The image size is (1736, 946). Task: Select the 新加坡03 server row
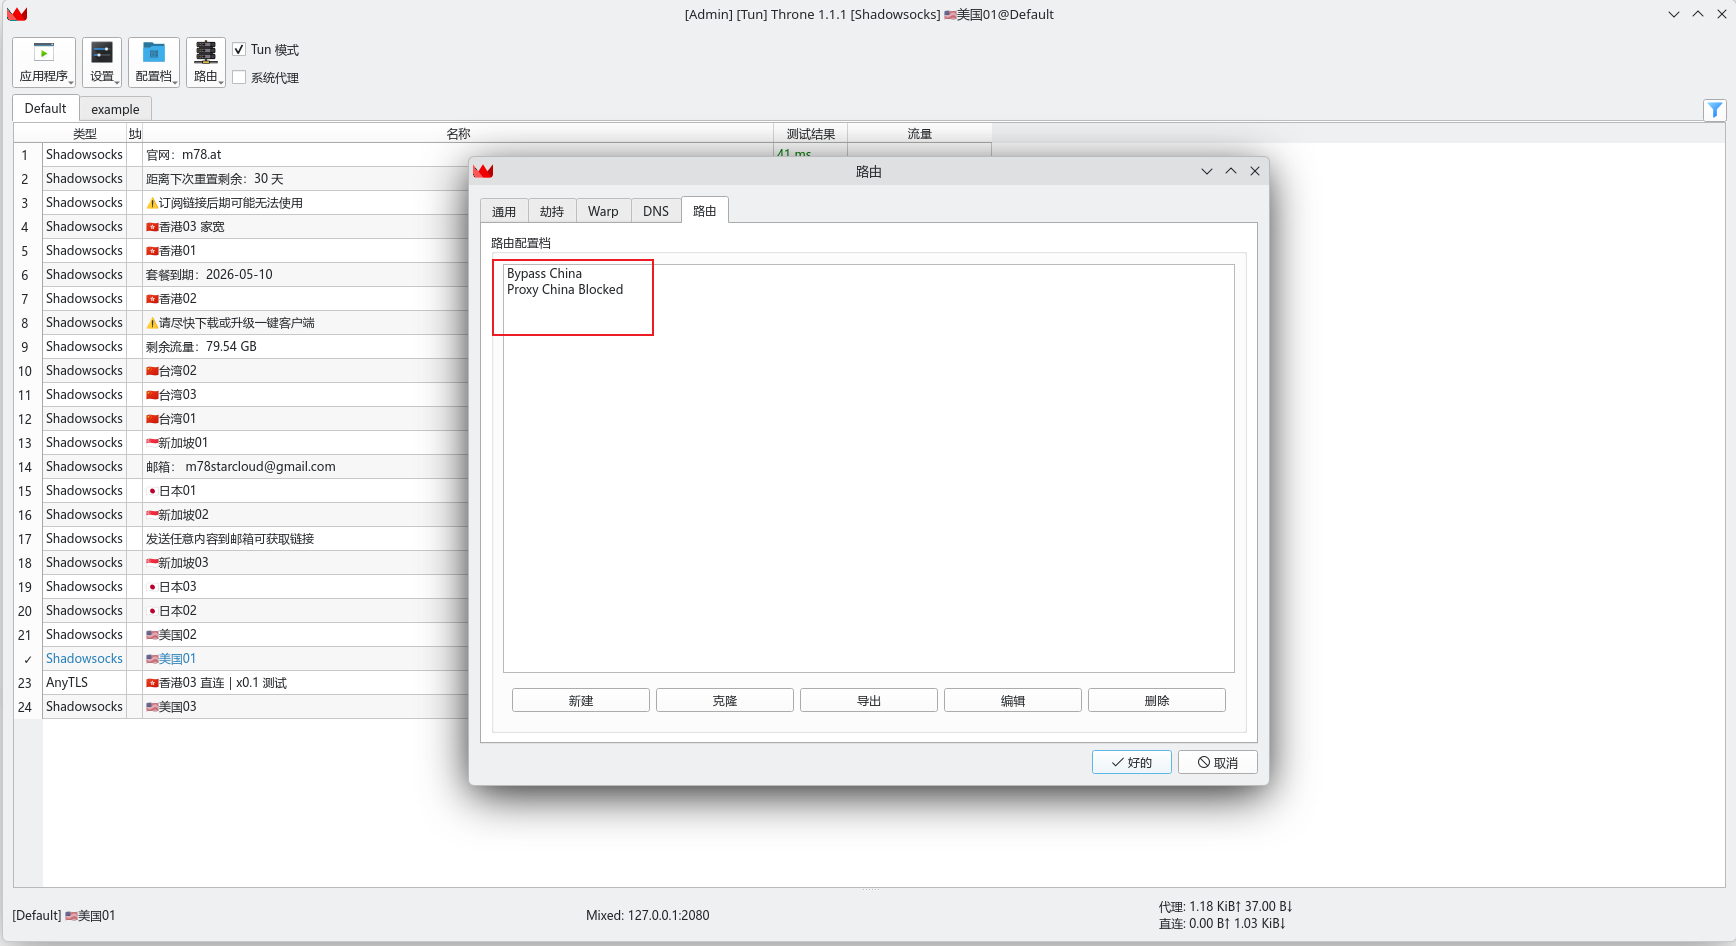tap(255, 563)
